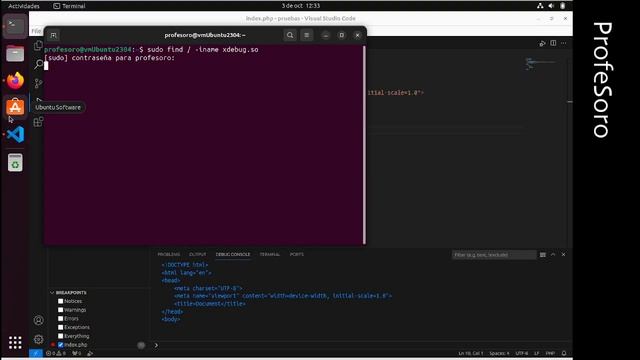The width and height of the screenshot is (640, 360).
Task: Open VS Code Source Control view
Action: coord(38,83)
